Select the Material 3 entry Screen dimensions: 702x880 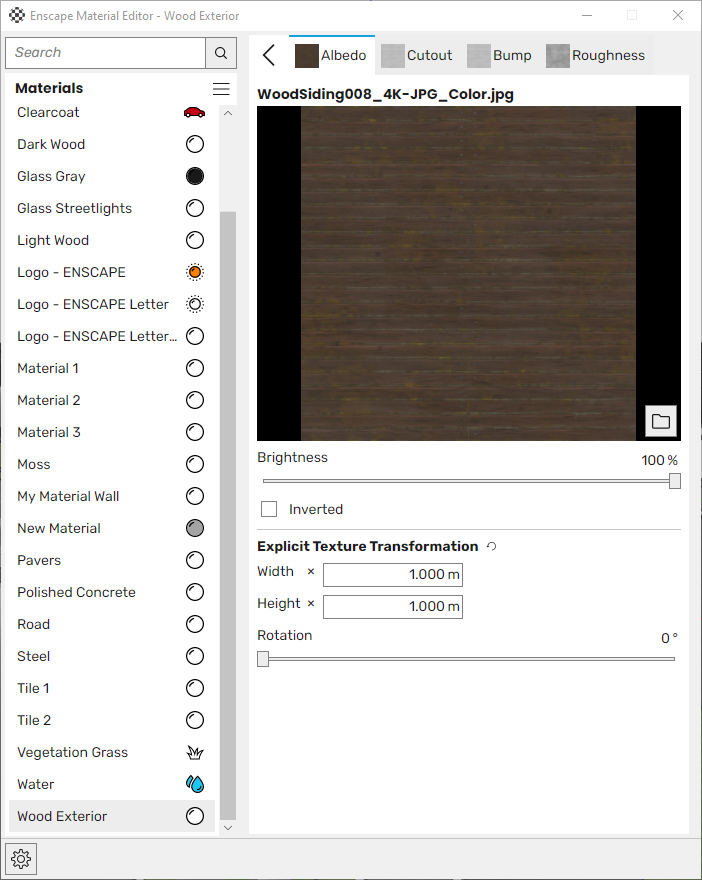(x=112, y=432)
